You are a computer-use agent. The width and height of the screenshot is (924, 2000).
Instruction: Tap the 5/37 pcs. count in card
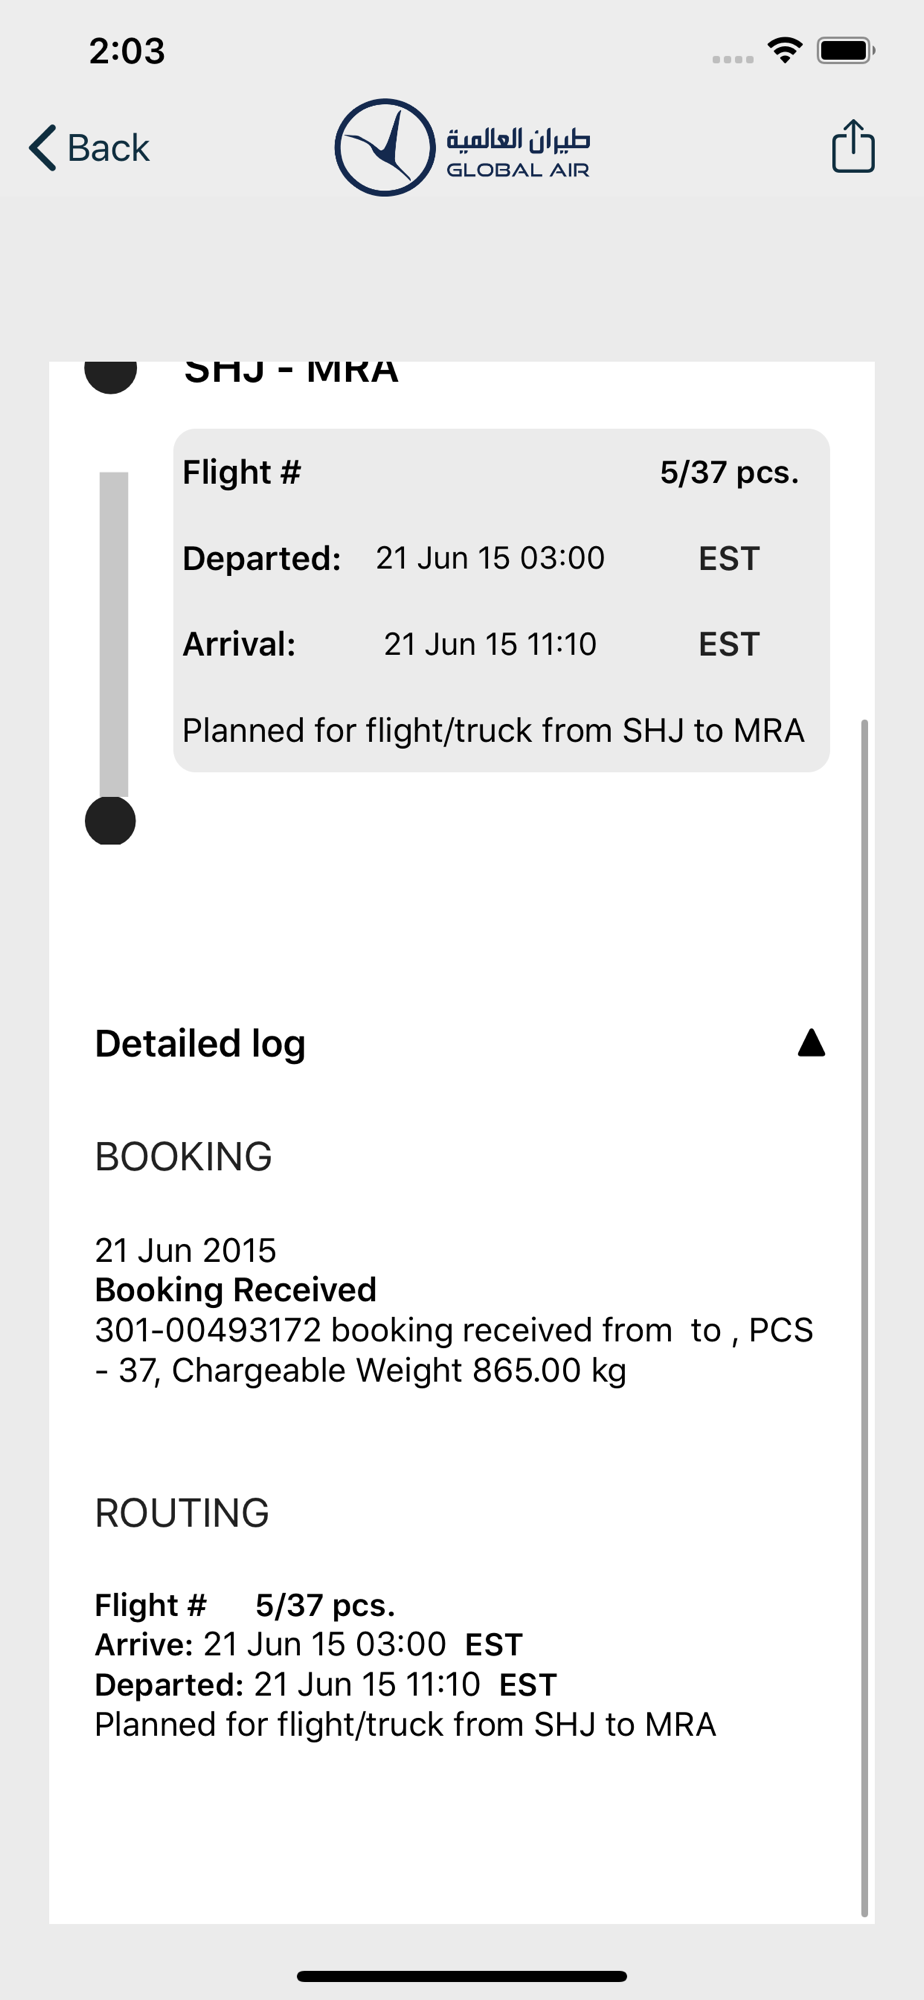click(x=729, y=472)
